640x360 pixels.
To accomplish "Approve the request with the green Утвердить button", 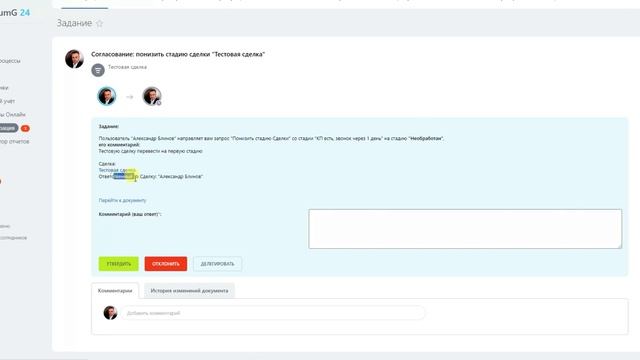I will [x=119, y=264].
